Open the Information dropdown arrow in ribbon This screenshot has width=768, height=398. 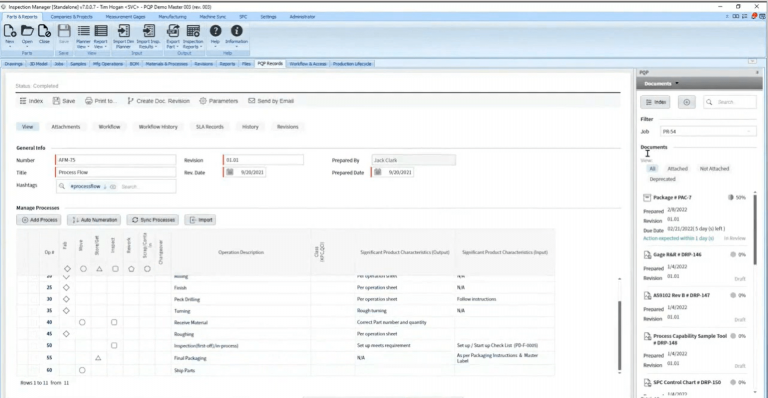pos(236,47)
